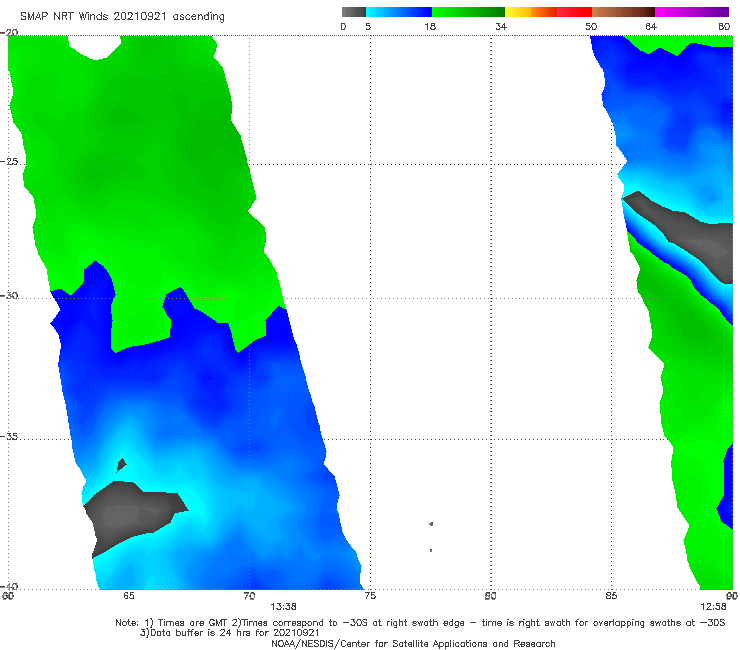Click the longitude label '75'
The image size is (740, 650).
click(370, 596)
